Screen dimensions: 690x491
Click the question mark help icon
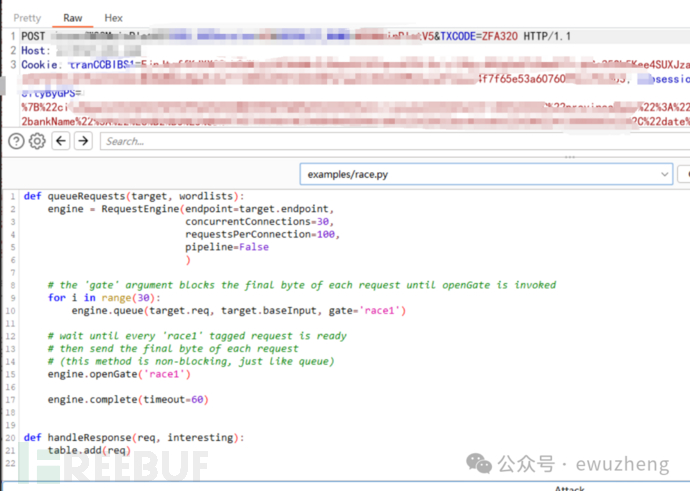pyautogui.click(x=16, y=141)
